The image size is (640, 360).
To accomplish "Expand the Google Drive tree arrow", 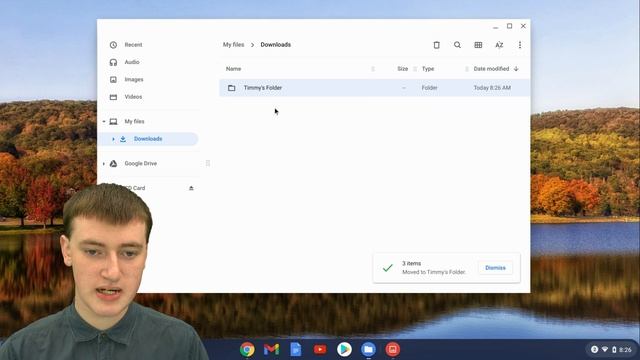I will pos(104,164).
